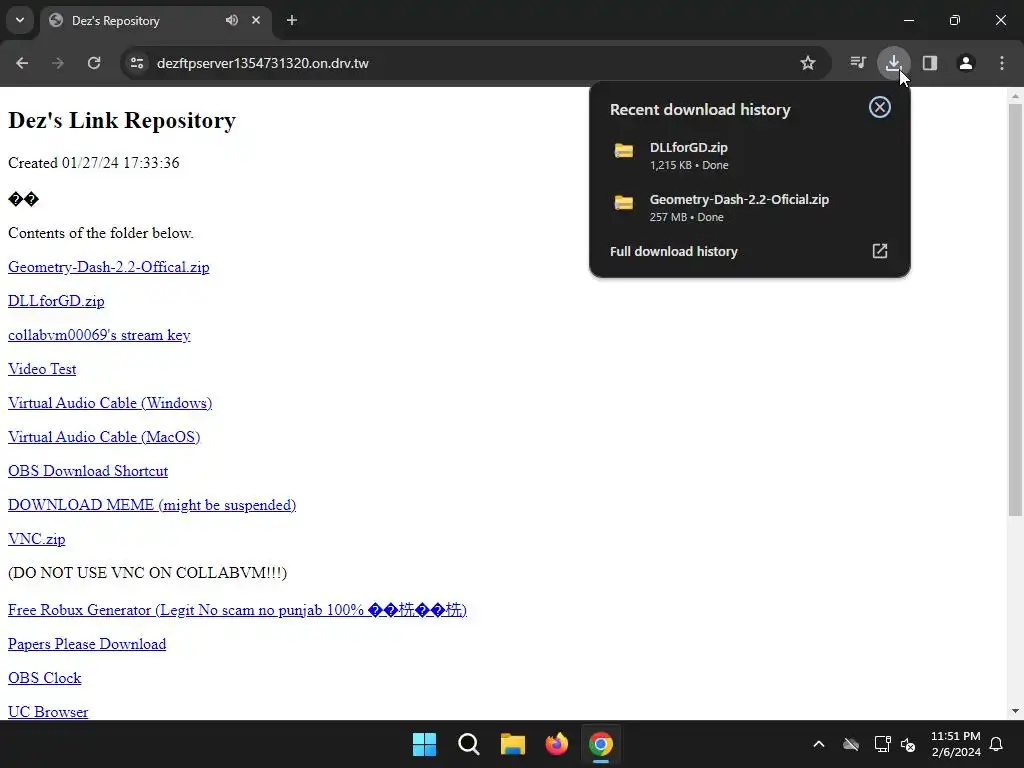The width and height of the screenshot is (1024, 768).
Task: Open the Video Test link
Action: 42,369
